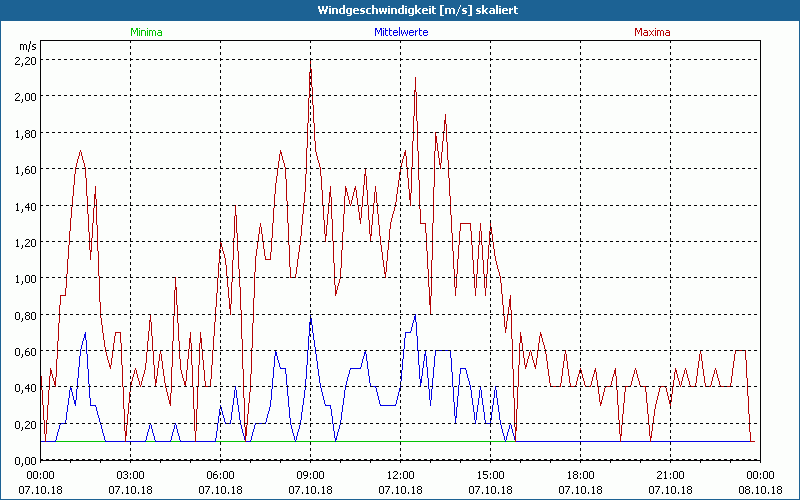Select the 1,00 y-axis value
800x500 pixels.
click(x=24, y=278)
